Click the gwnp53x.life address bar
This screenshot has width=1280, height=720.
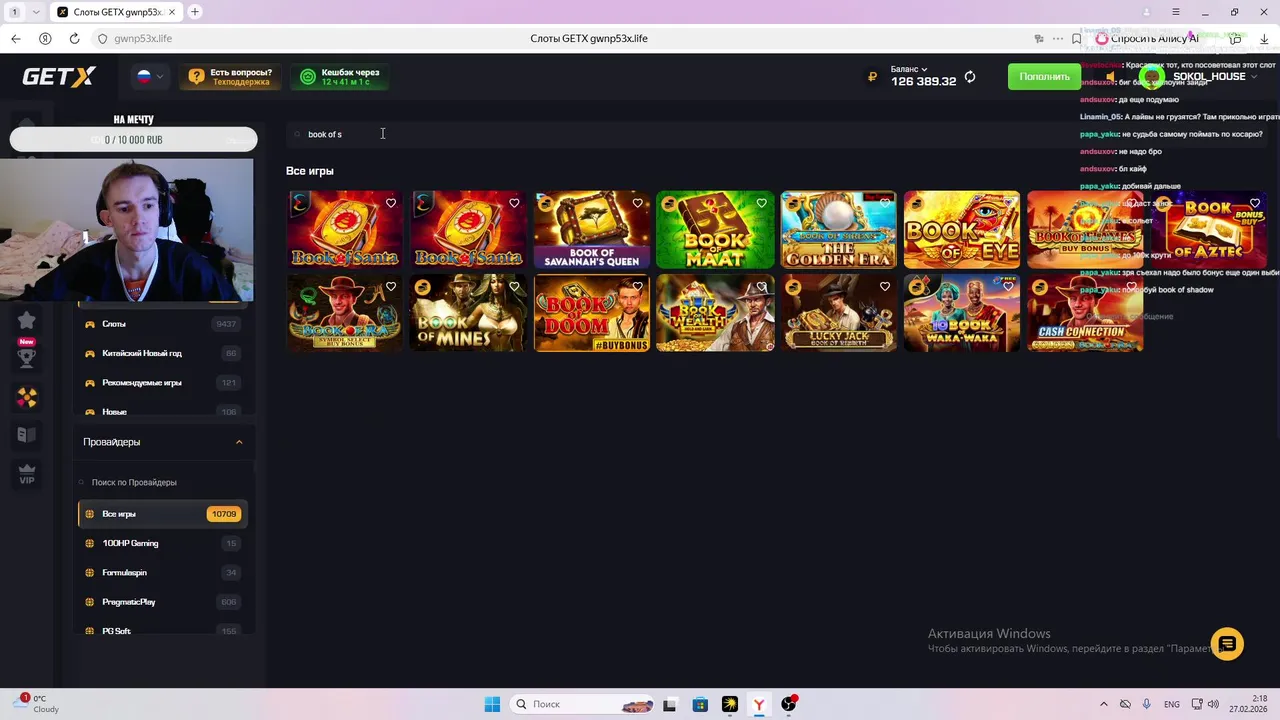pos(142,39)
